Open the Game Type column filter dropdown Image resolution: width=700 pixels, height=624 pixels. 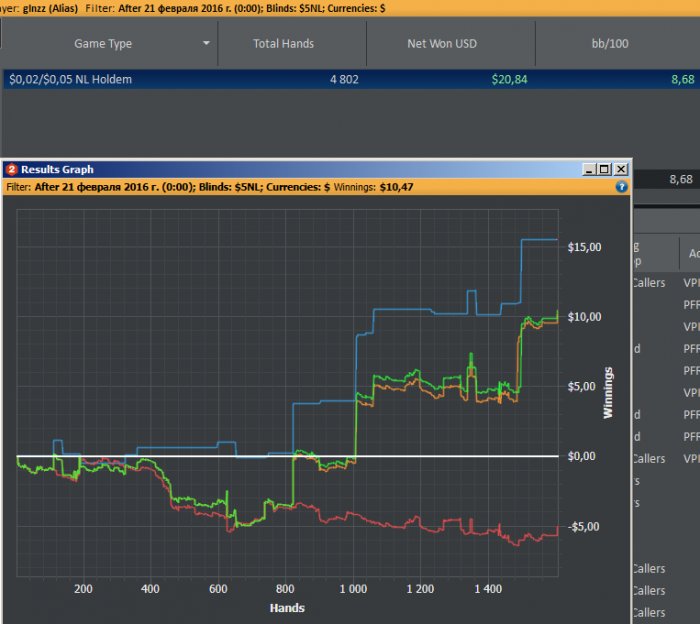click(x=207, y=44)
